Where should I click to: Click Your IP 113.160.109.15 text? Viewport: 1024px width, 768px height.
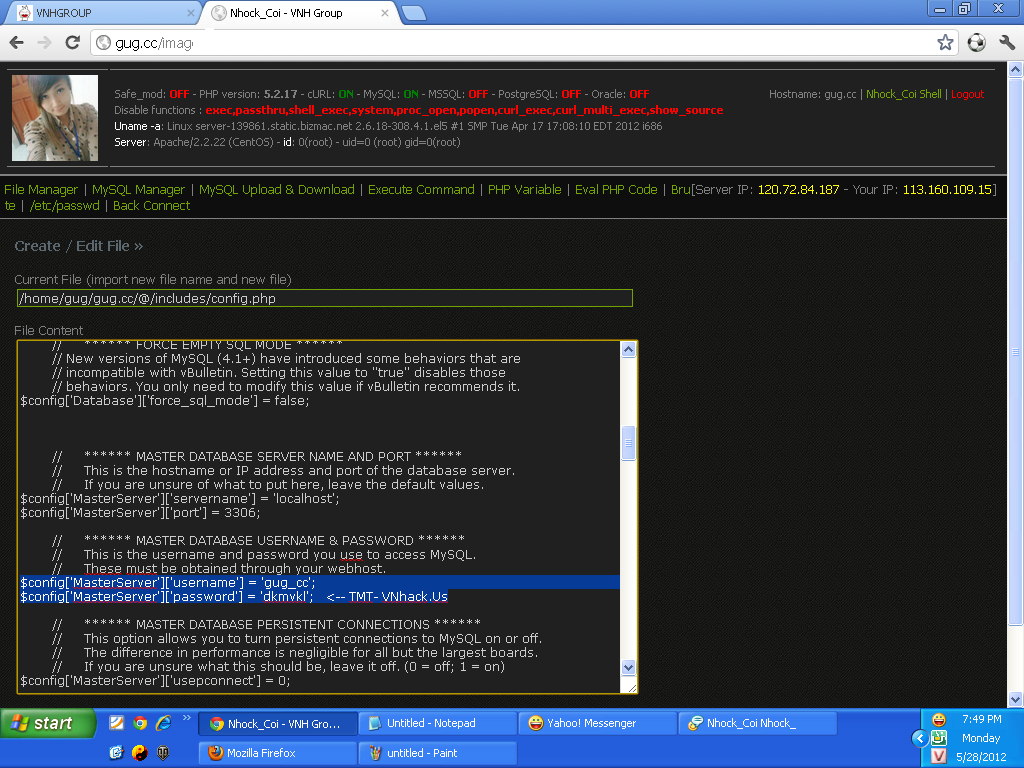[947, 189]
